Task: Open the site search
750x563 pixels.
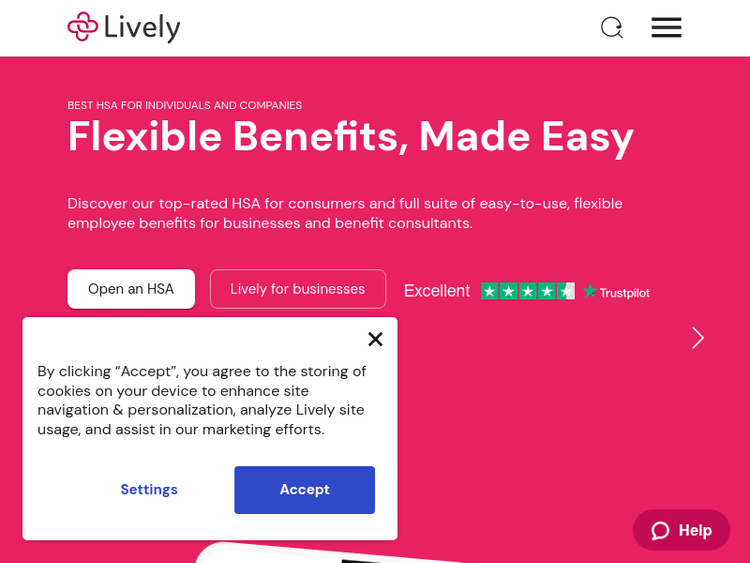Action: 611,27
